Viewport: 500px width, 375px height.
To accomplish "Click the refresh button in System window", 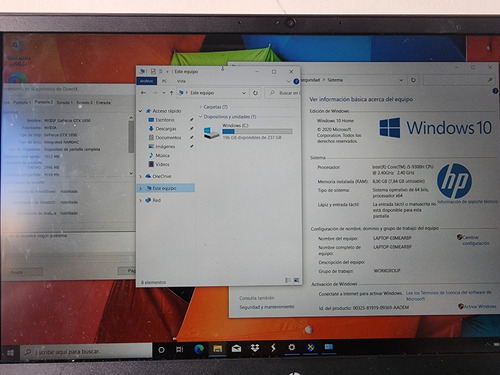I will coord(413,80).
